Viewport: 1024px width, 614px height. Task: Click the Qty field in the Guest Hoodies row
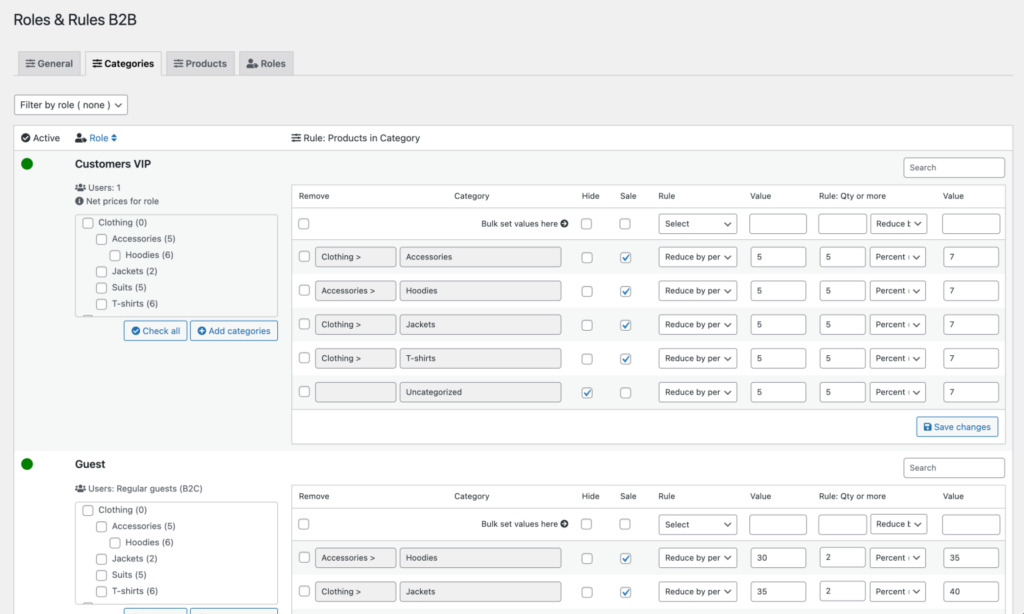(842, 557)
